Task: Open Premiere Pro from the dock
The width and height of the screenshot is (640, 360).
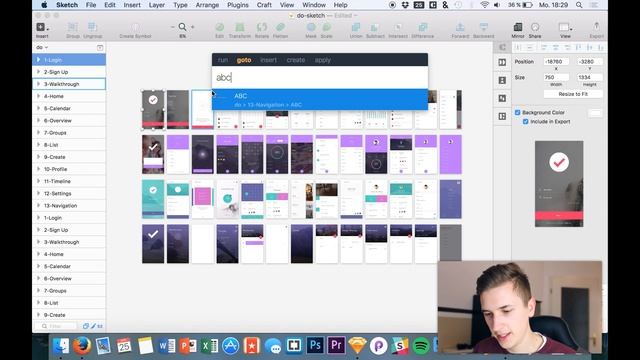Action: click(x=336, y=345)
